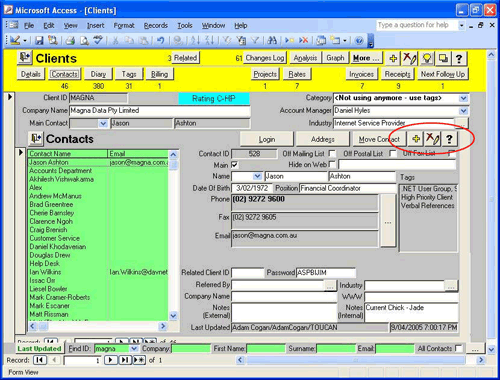Screen dimensions: 500x380
Task: Click the Filter By Form icon
Action: (x=241, y=41)
